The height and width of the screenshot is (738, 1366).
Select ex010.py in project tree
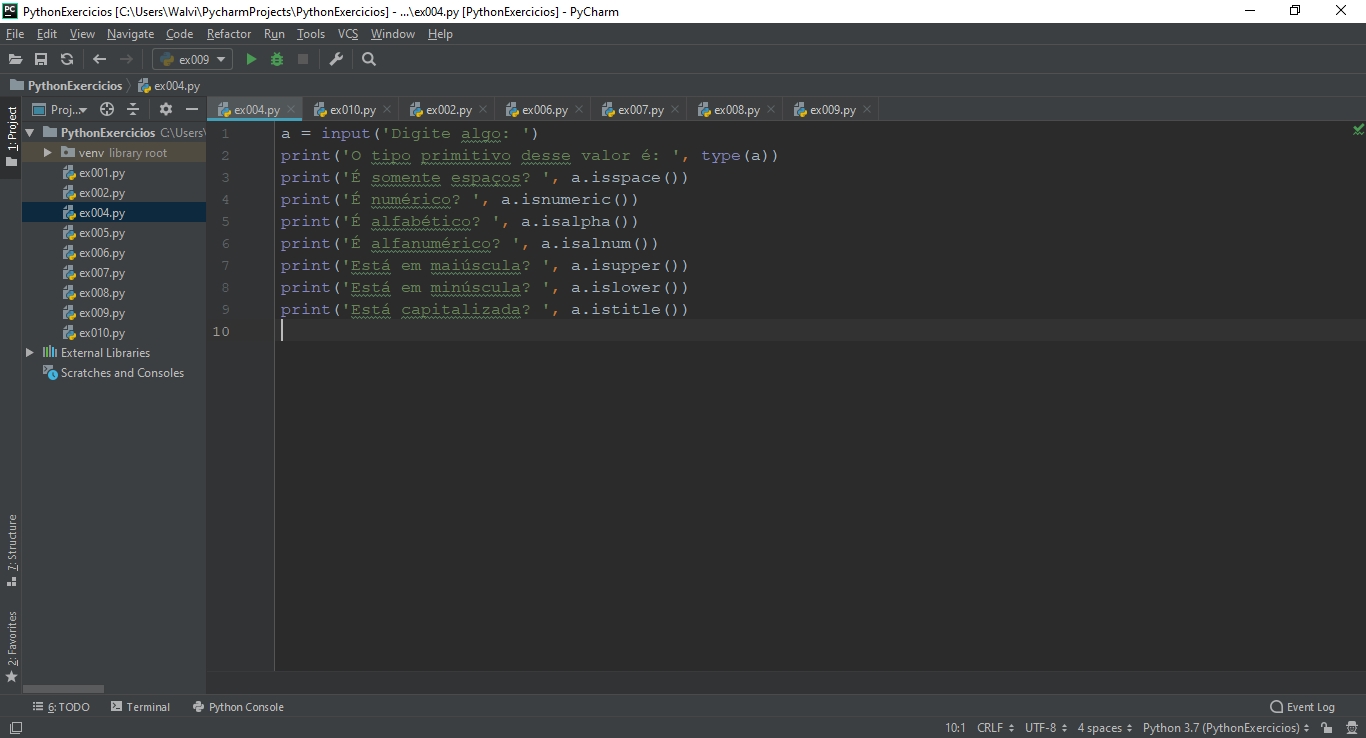[x=102, y=333]
